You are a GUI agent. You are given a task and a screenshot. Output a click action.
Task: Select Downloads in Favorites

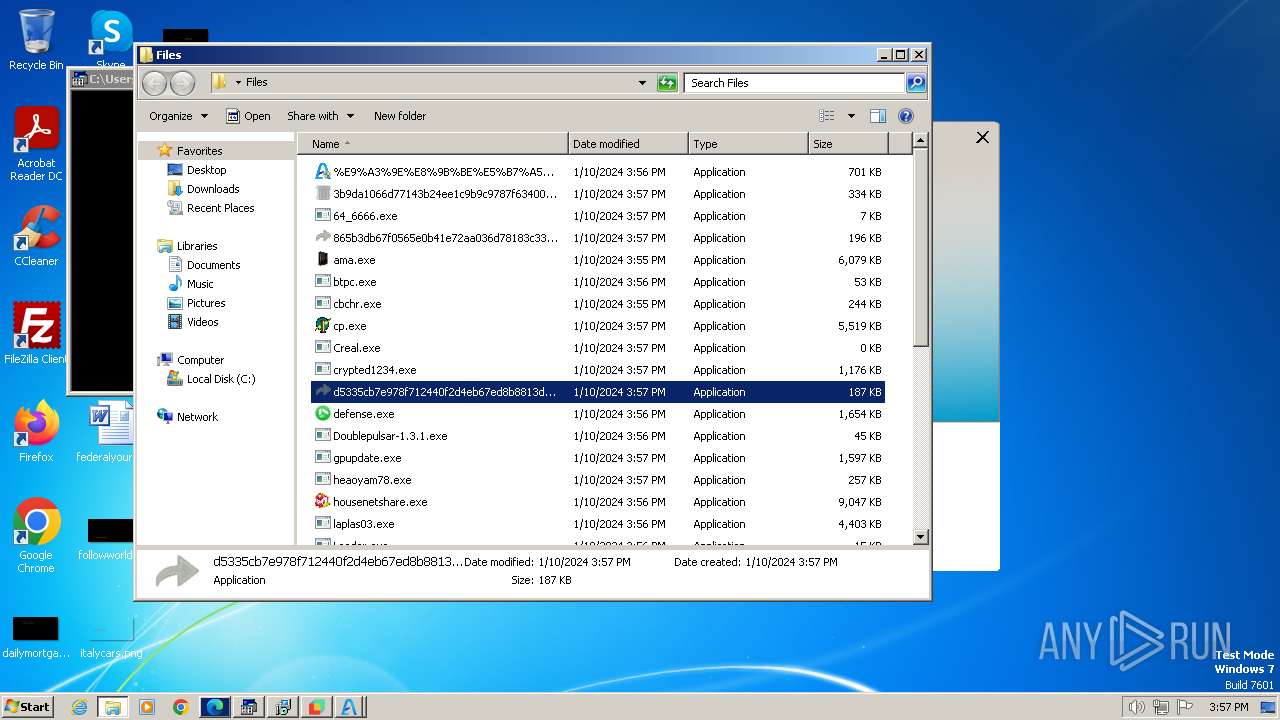pos(213,189)
